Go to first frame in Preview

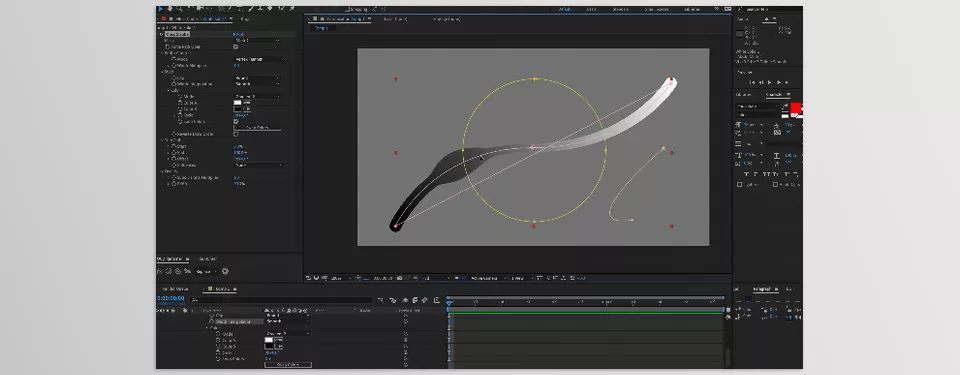pyautogui.click(x=752, y=82)
